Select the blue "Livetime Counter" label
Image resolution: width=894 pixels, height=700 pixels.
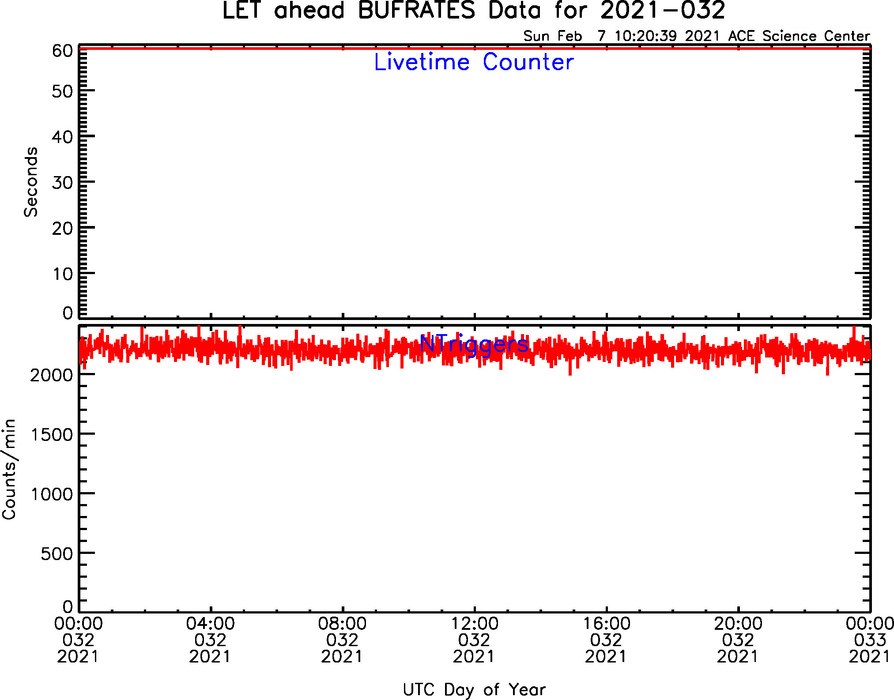(473, 62)
